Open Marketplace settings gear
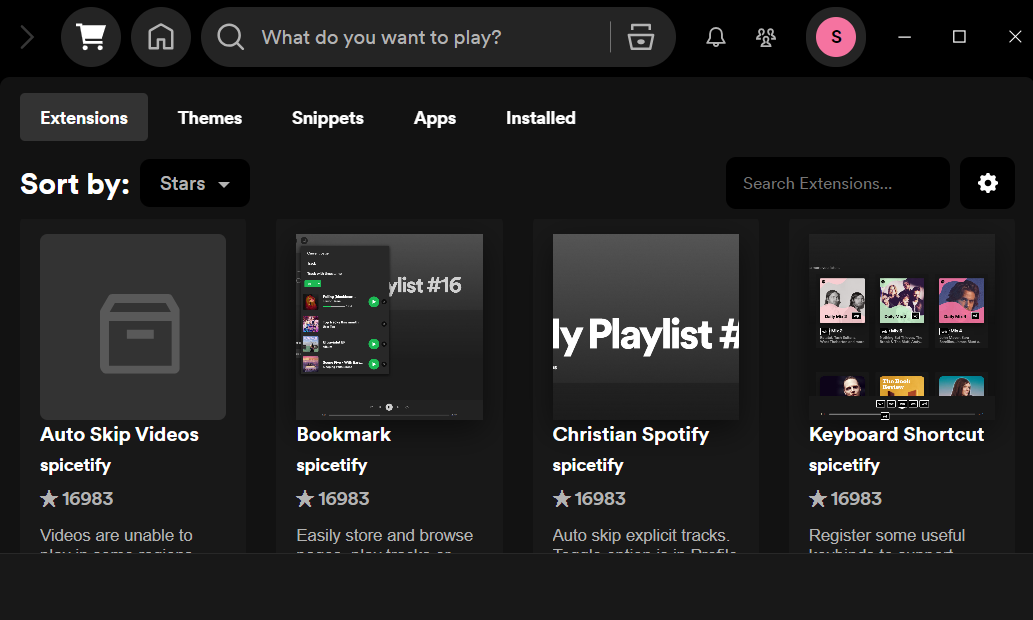The image size is (1033, 620). pos(987,183)
